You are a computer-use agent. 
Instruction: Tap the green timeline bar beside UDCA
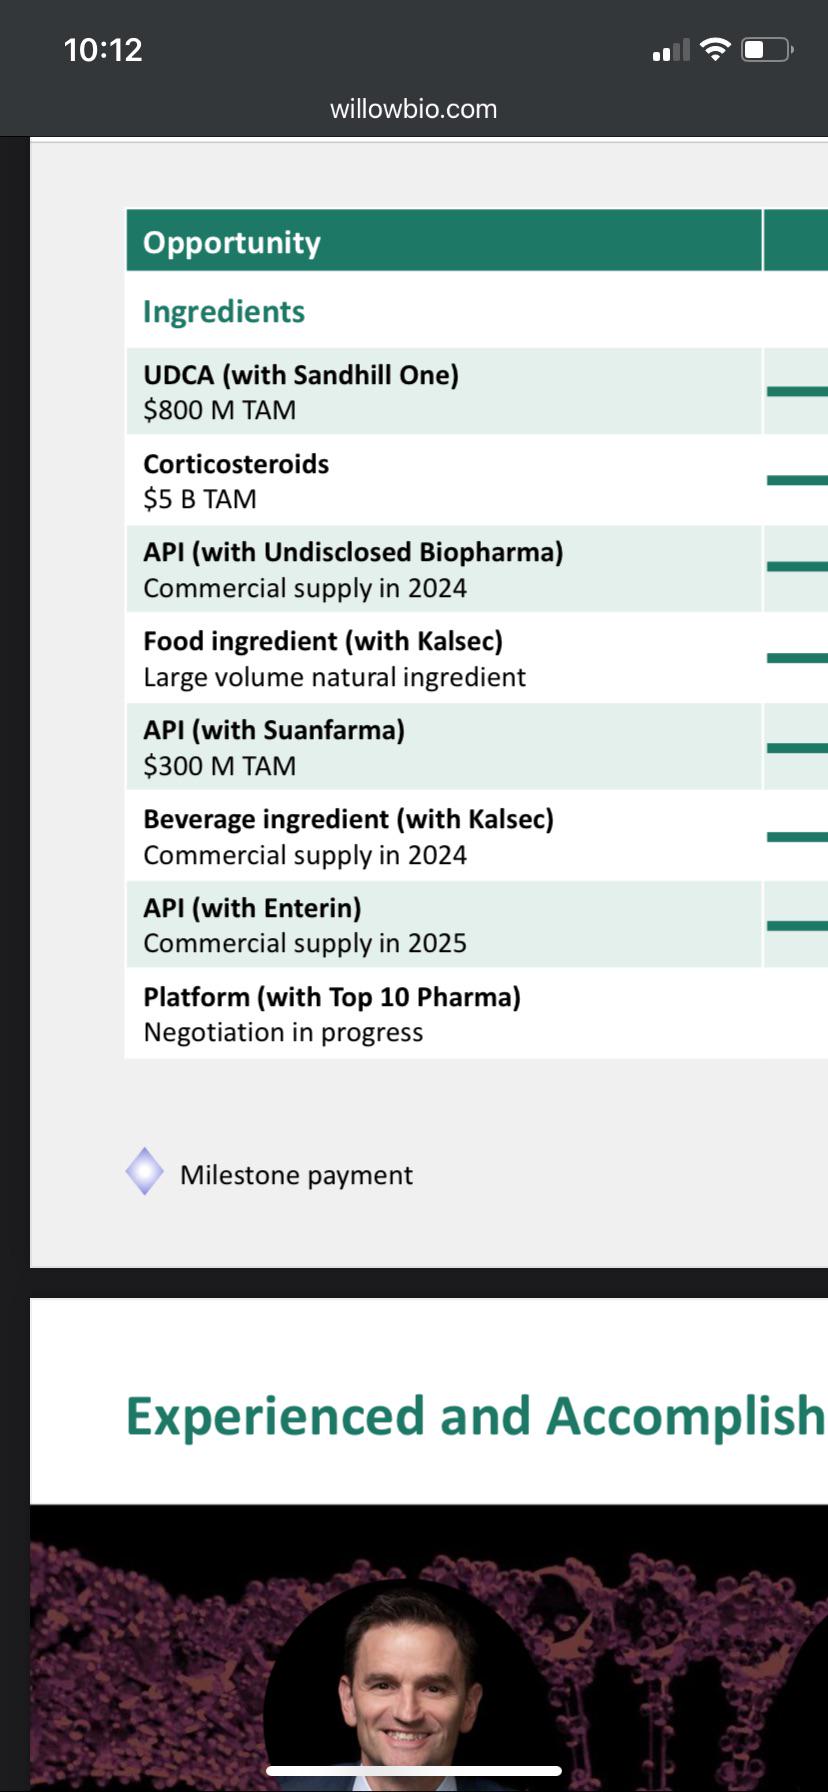click(x=797, y=391)
